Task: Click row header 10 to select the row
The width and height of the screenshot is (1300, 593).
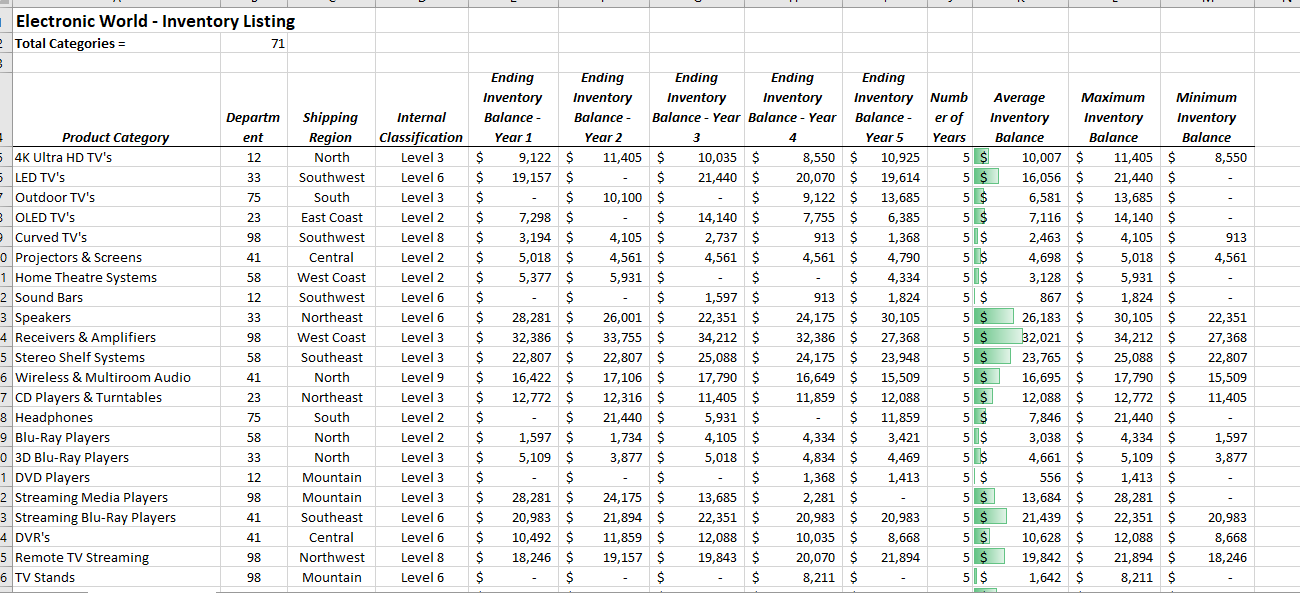Action: coord(7,257)
